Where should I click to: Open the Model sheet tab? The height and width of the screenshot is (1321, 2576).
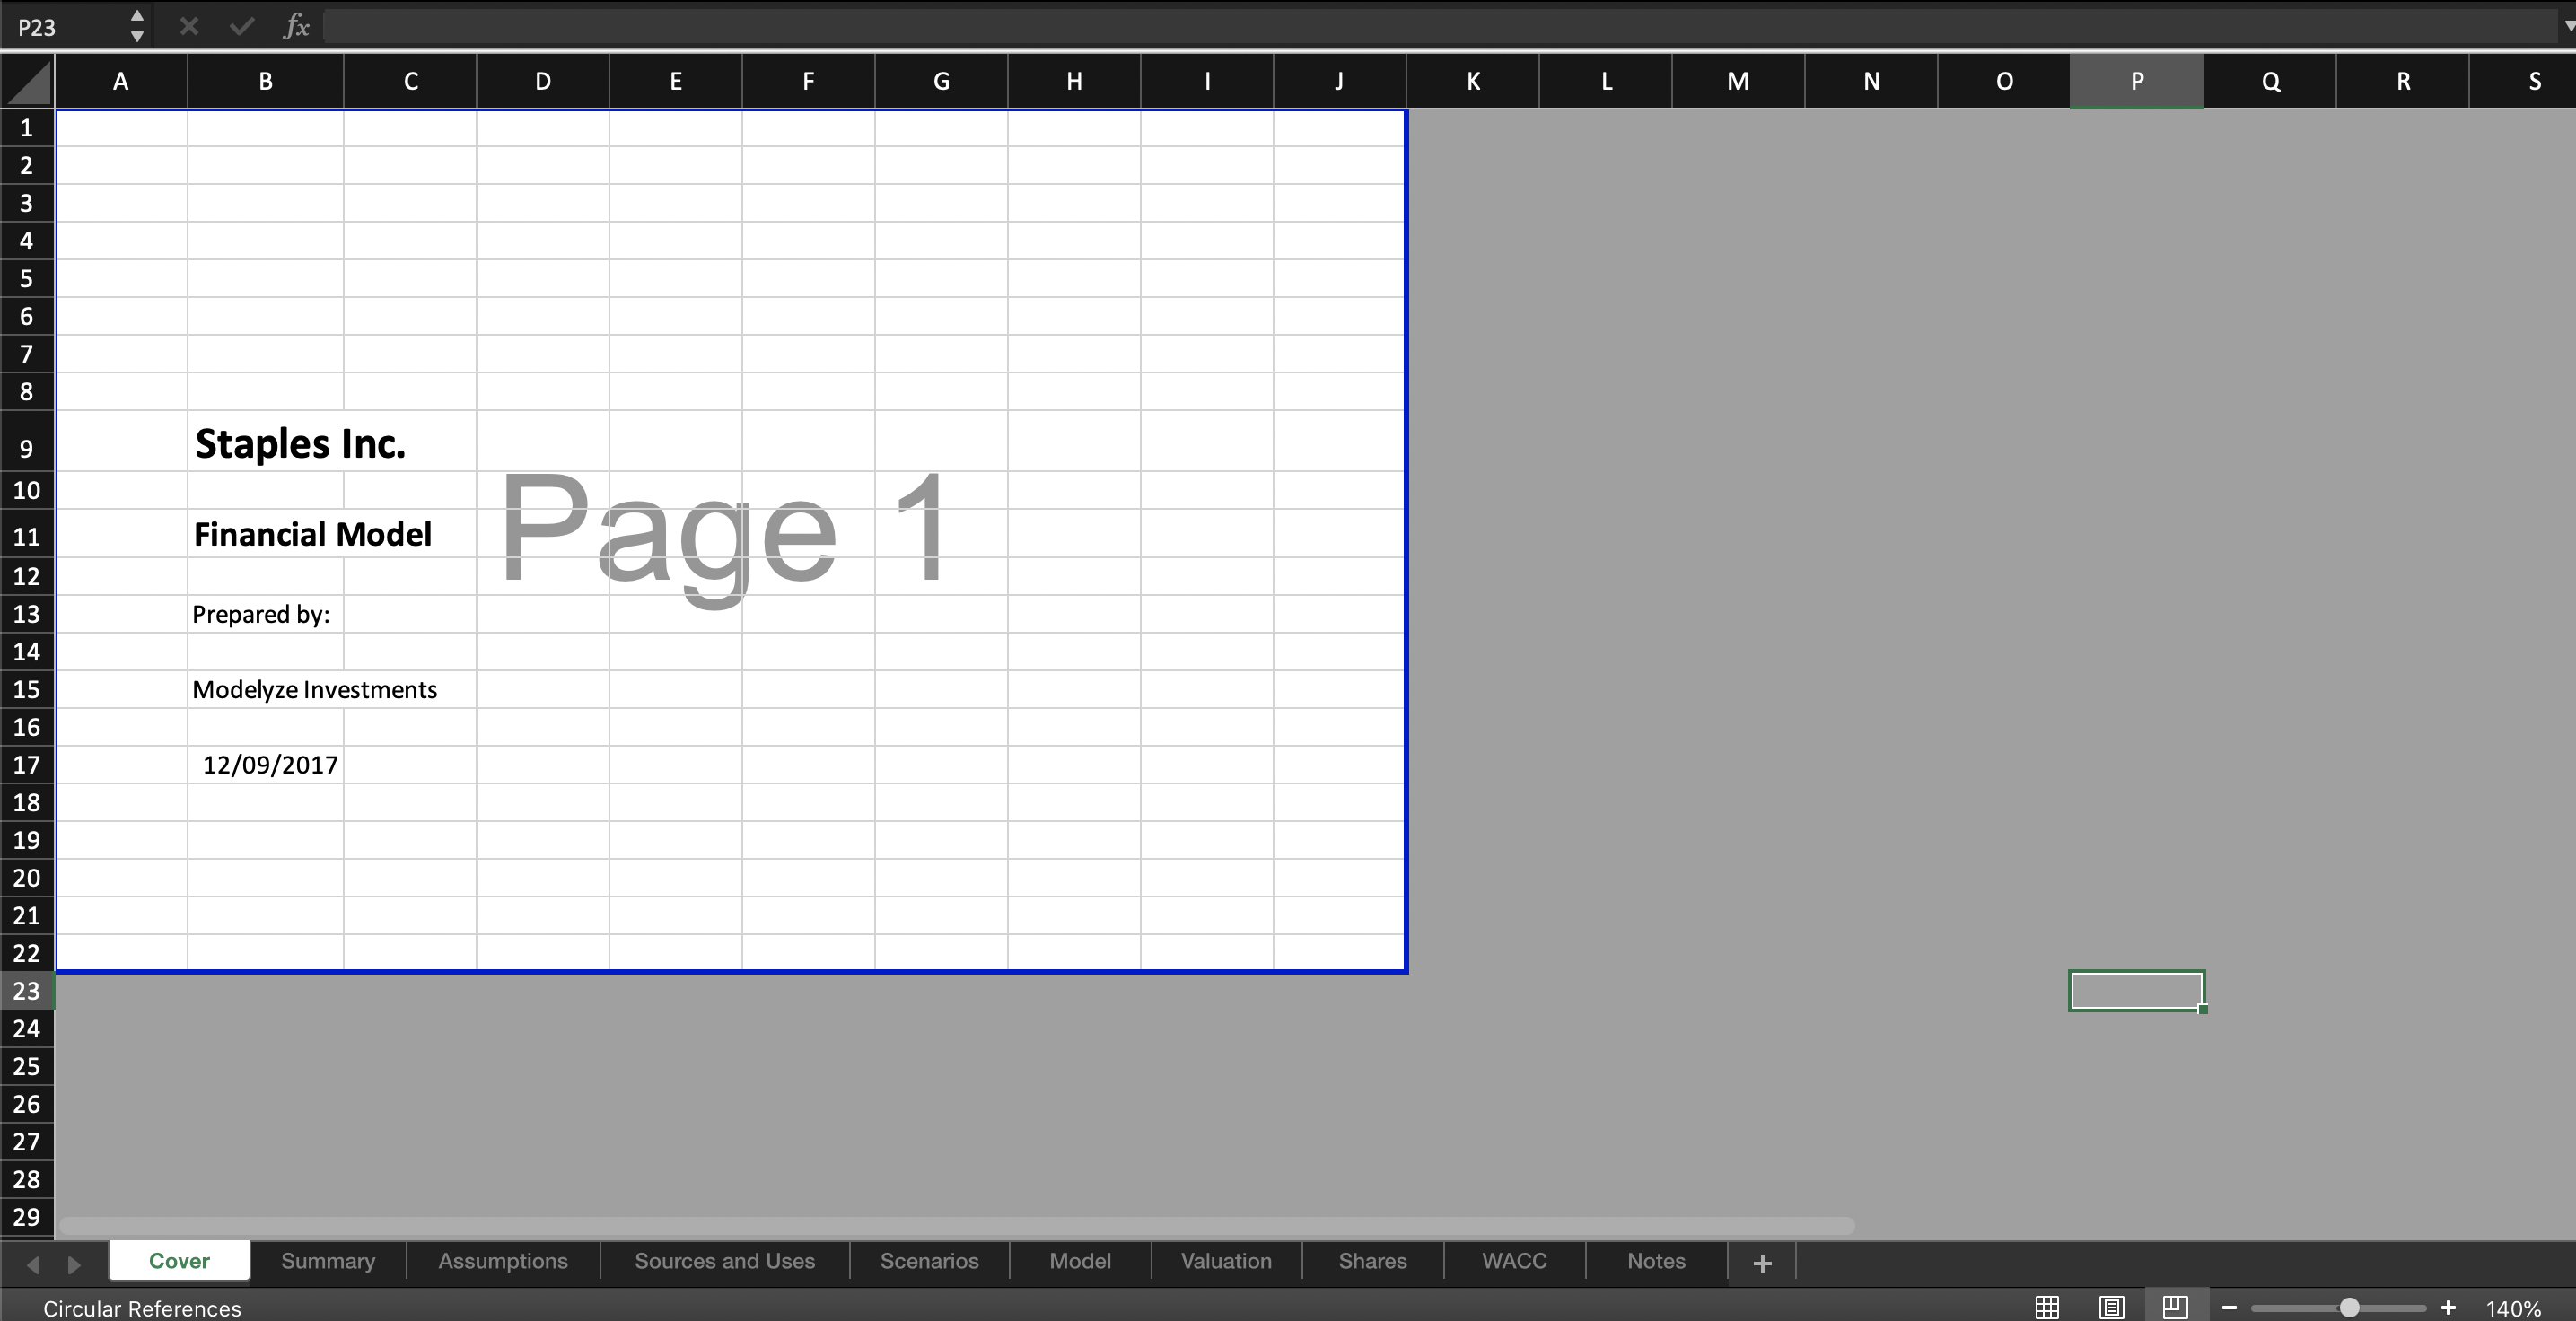click(1080, 1261)
